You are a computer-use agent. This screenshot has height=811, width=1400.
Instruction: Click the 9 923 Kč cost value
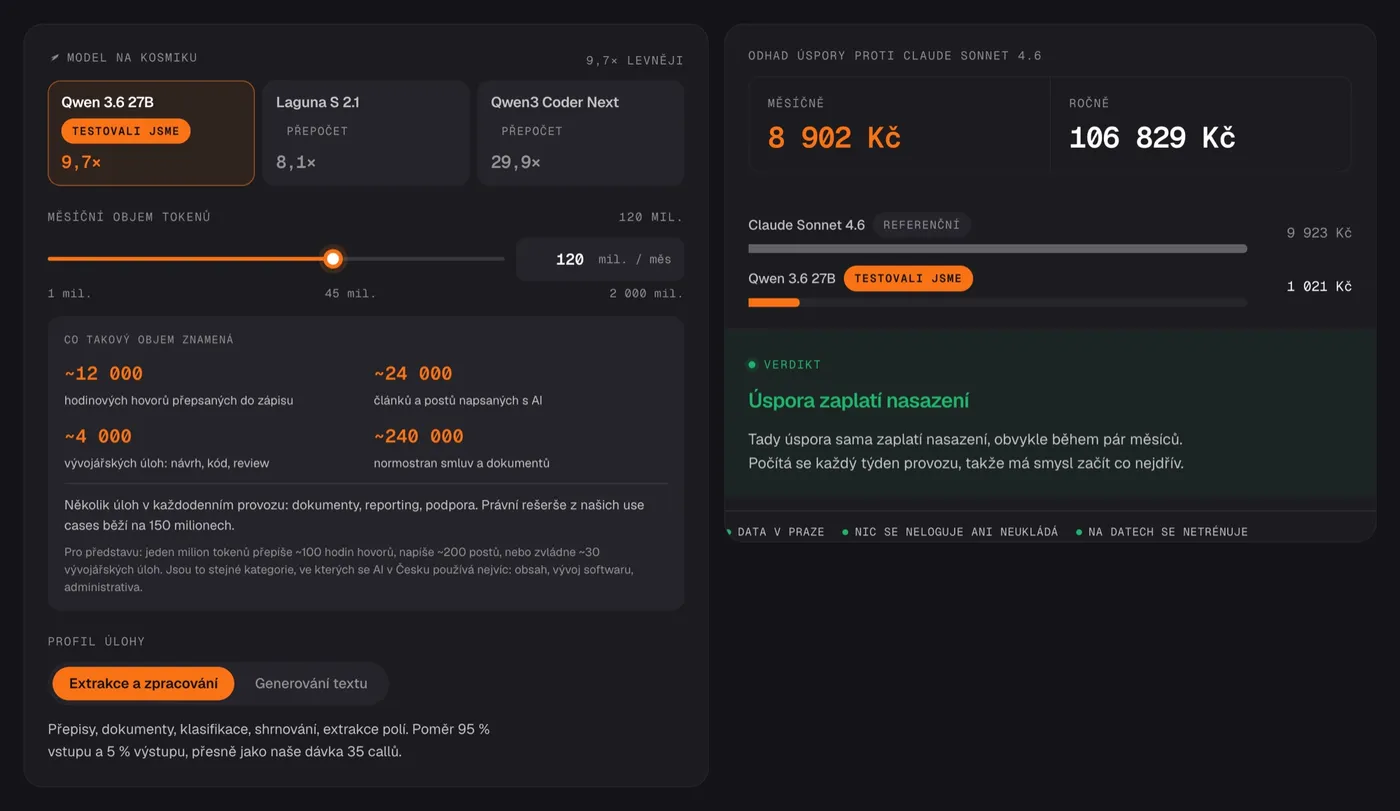click(1319, 233)
